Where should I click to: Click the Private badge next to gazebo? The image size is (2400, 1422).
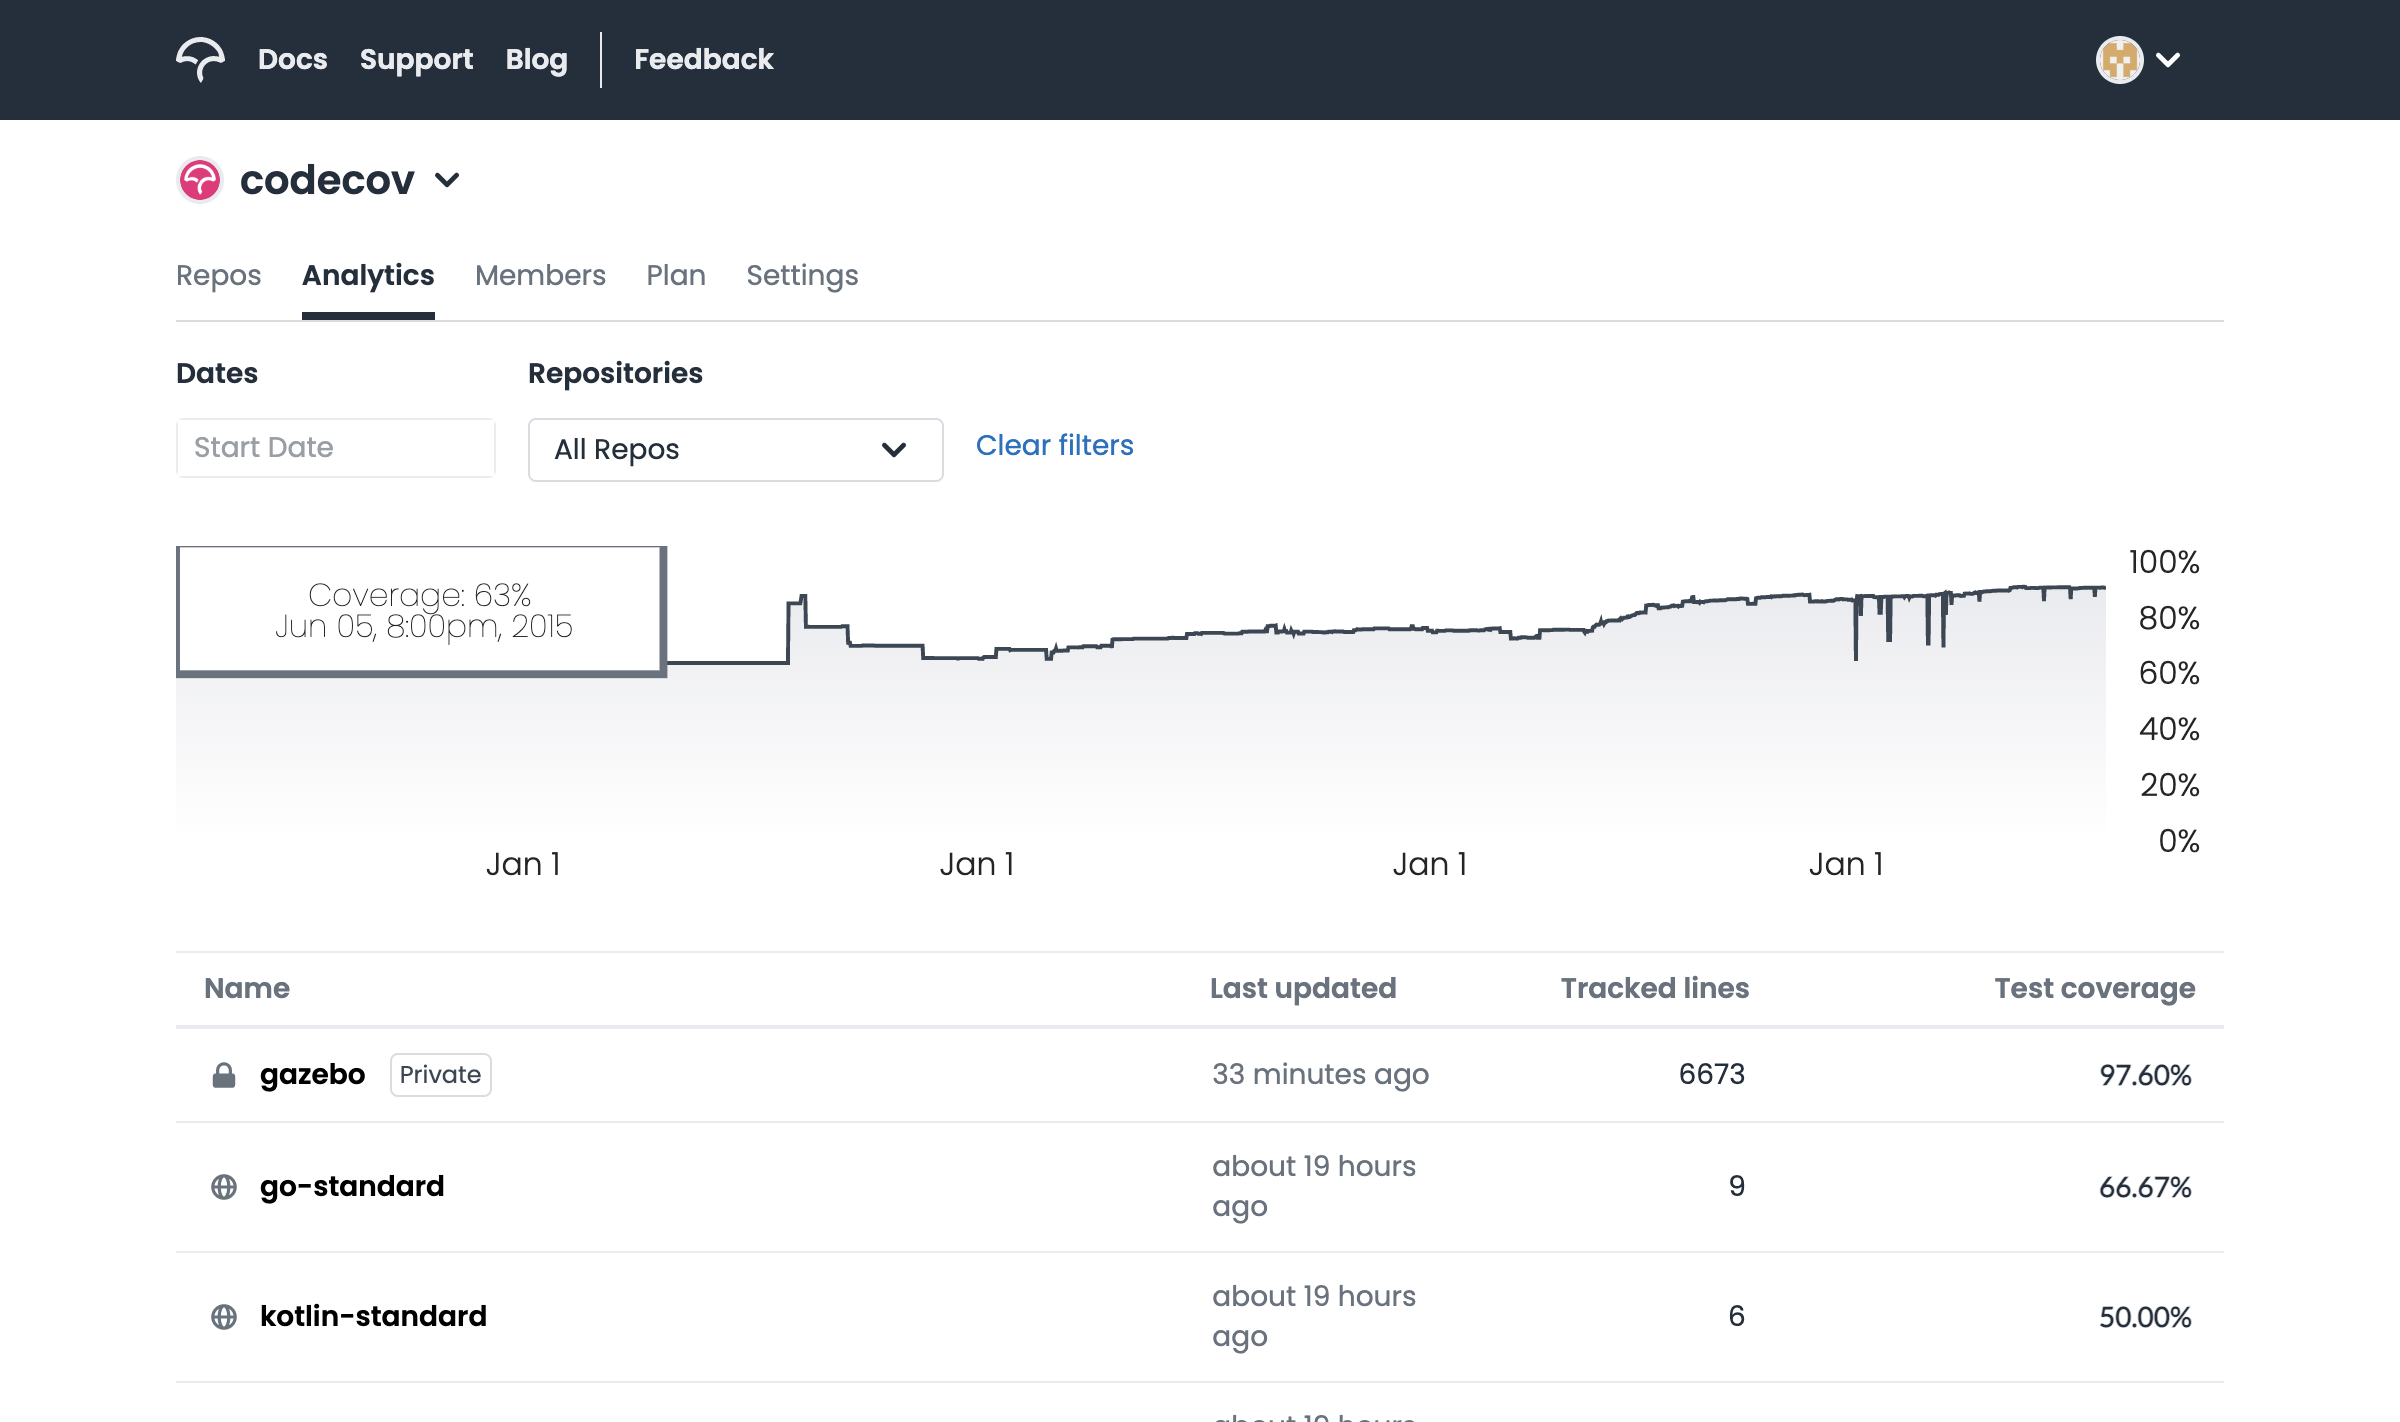tap(440, 1074)
